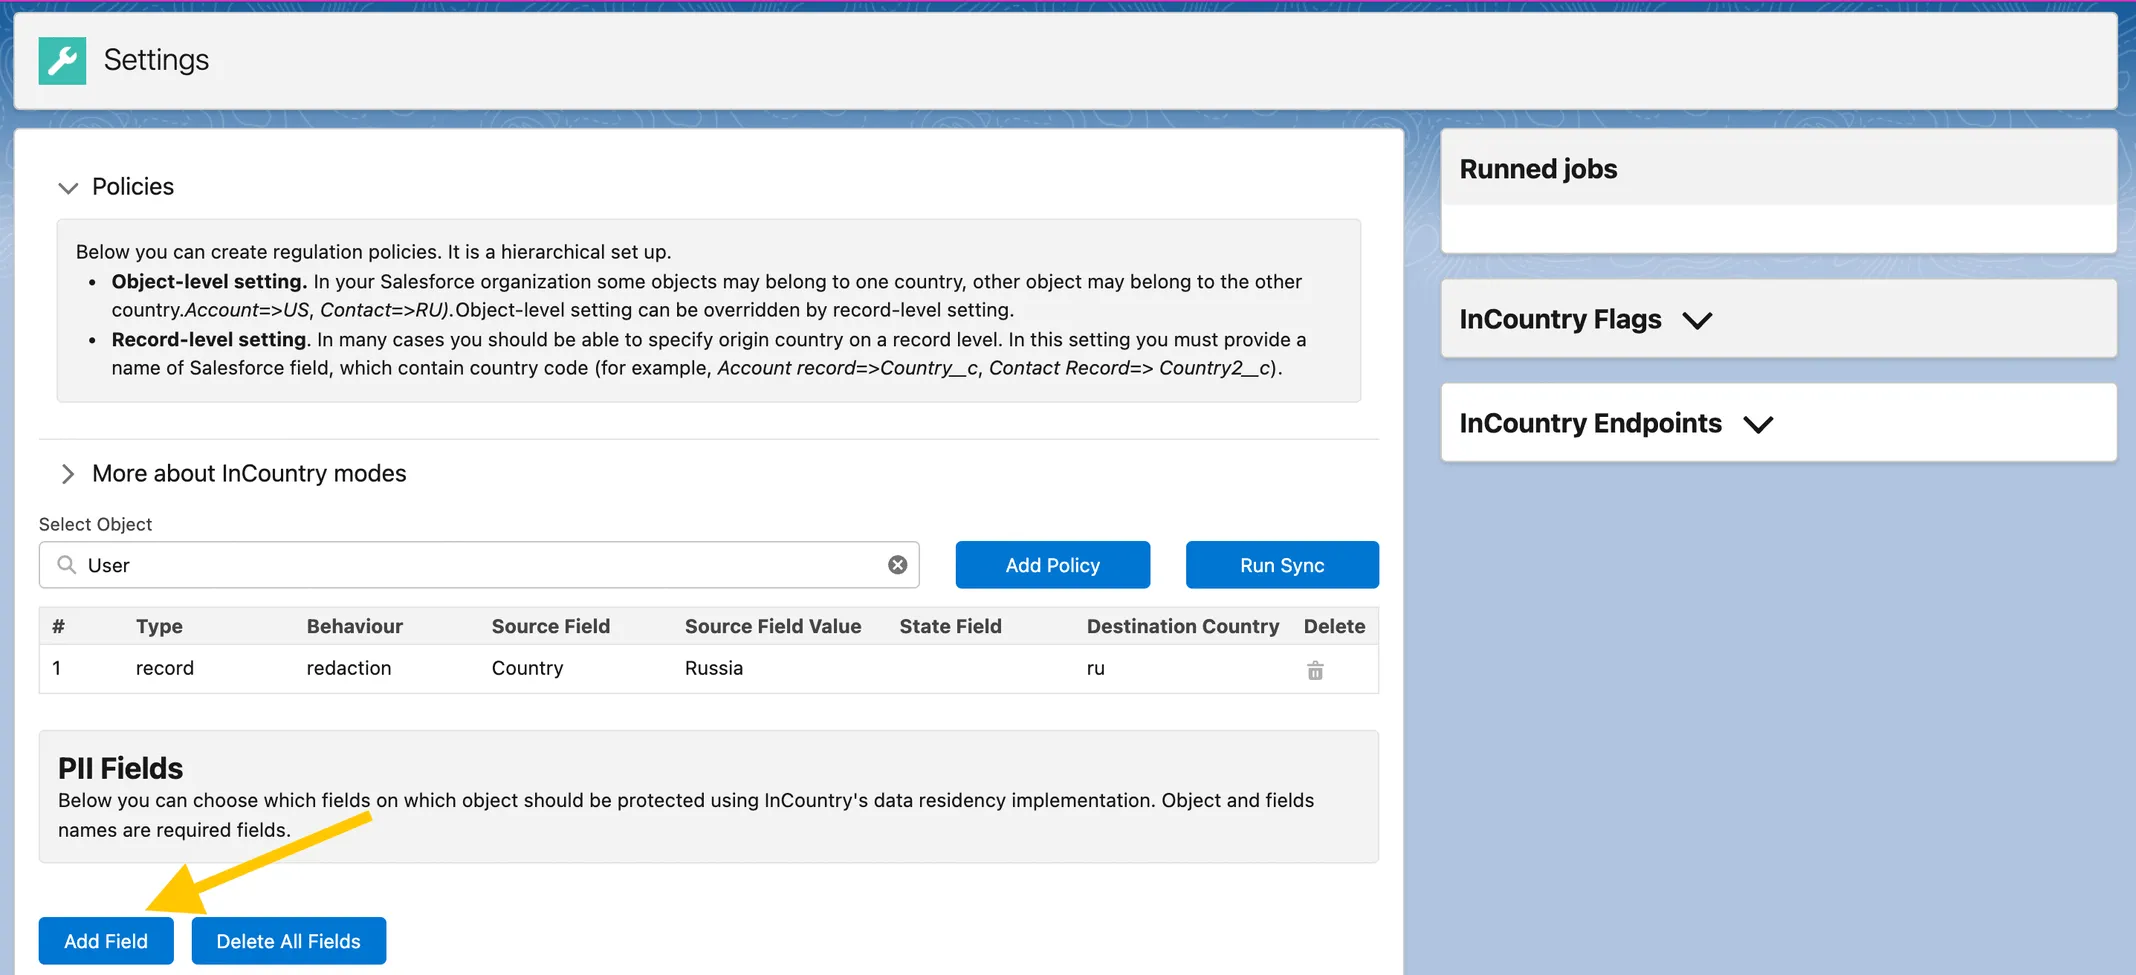Click the Source Field column header
2136x975 pixels.
(550, 626)
